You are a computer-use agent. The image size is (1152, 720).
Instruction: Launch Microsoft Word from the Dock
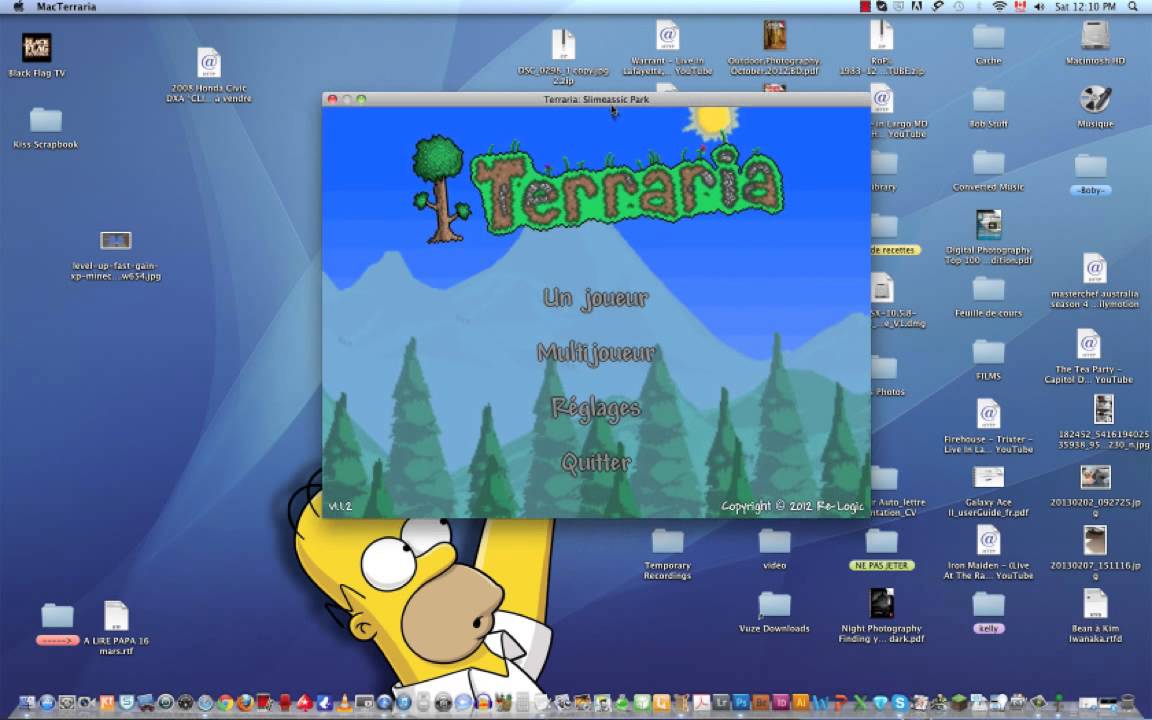(820, 703)
